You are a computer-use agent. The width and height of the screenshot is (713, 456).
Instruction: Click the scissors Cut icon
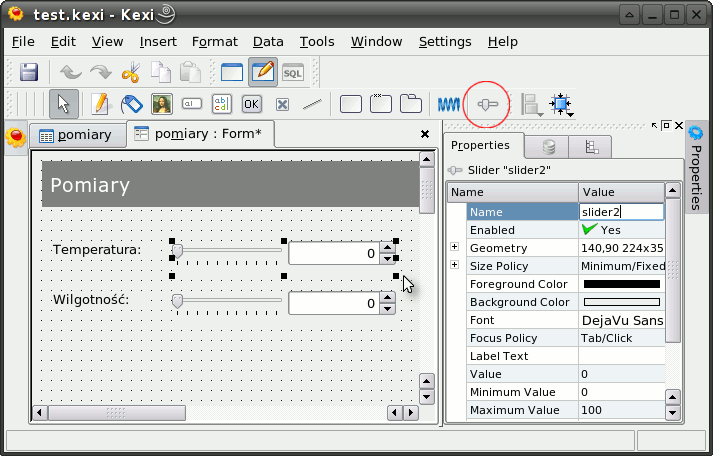(130, 72)
